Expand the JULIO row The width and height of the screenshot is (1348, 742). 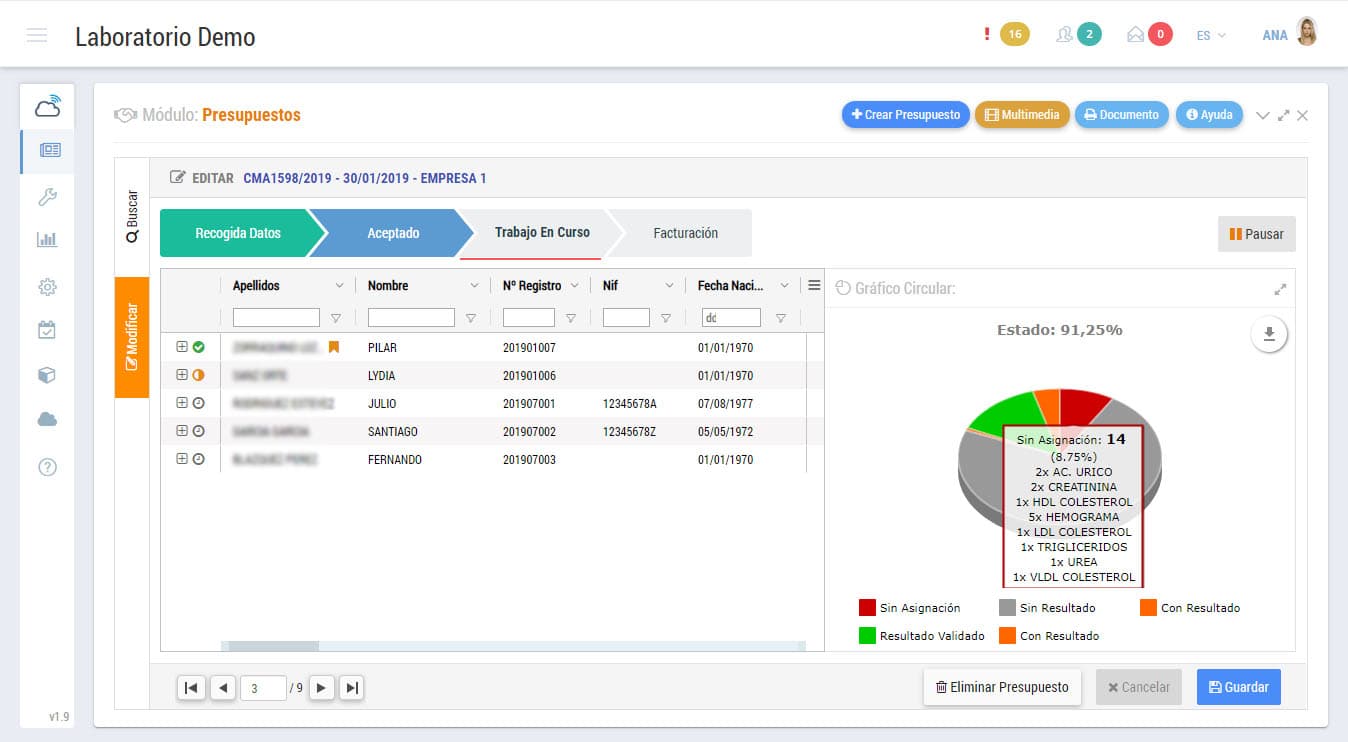182,403
